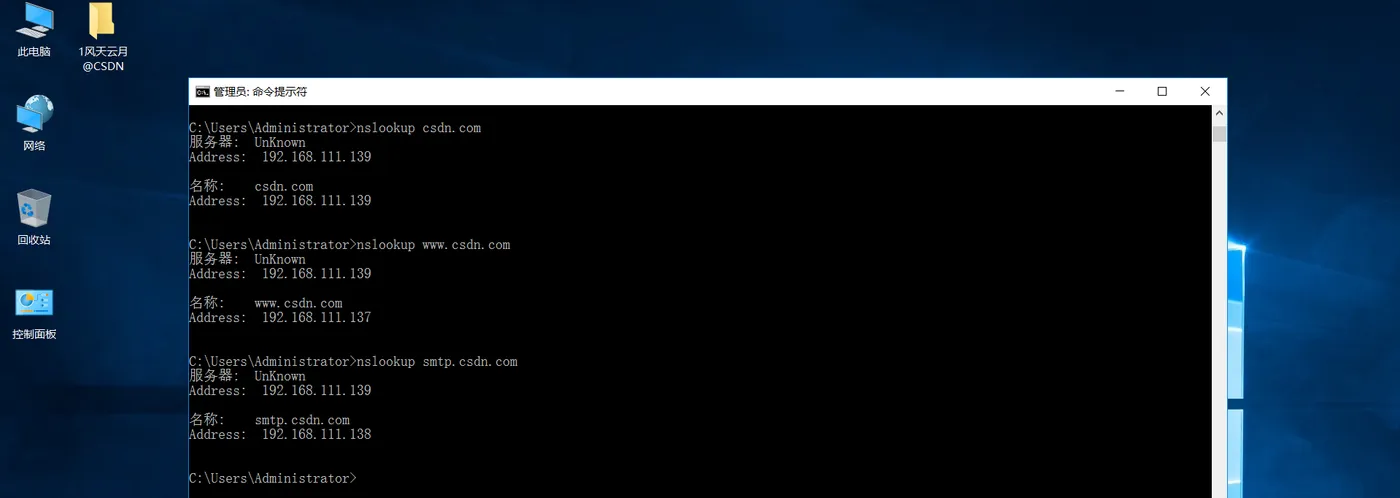Click the console scrollbar up arrow
Viewport: 1400px width, 498px height.
[1219, 115]
